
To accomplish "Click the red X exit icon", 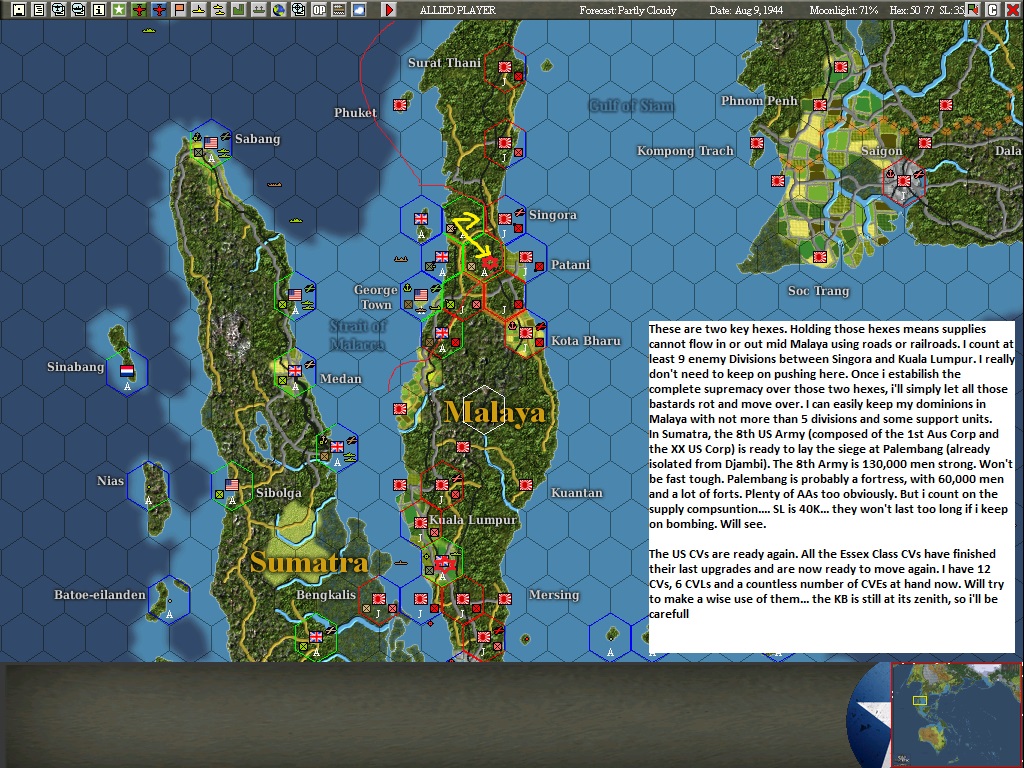I will pos(1012,10).
